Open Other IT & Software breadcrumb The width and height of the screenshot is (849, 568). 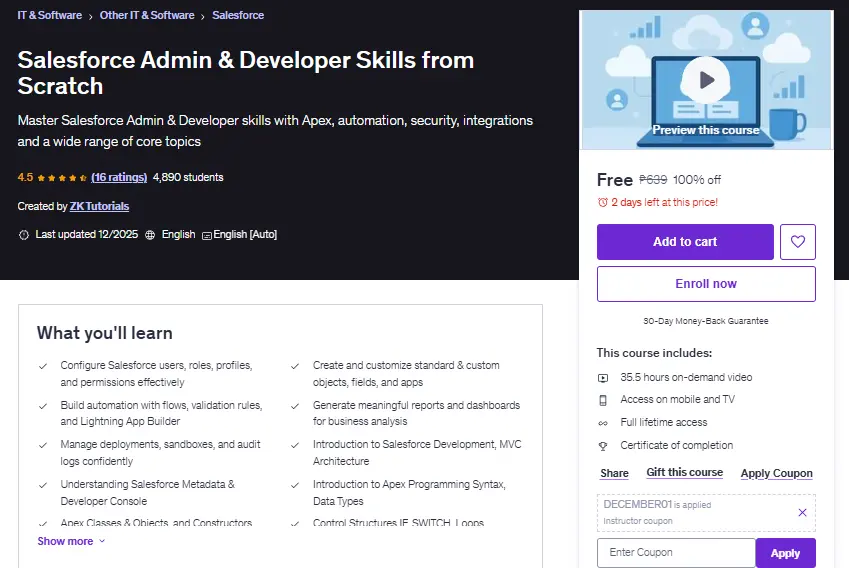click(147, 15)
